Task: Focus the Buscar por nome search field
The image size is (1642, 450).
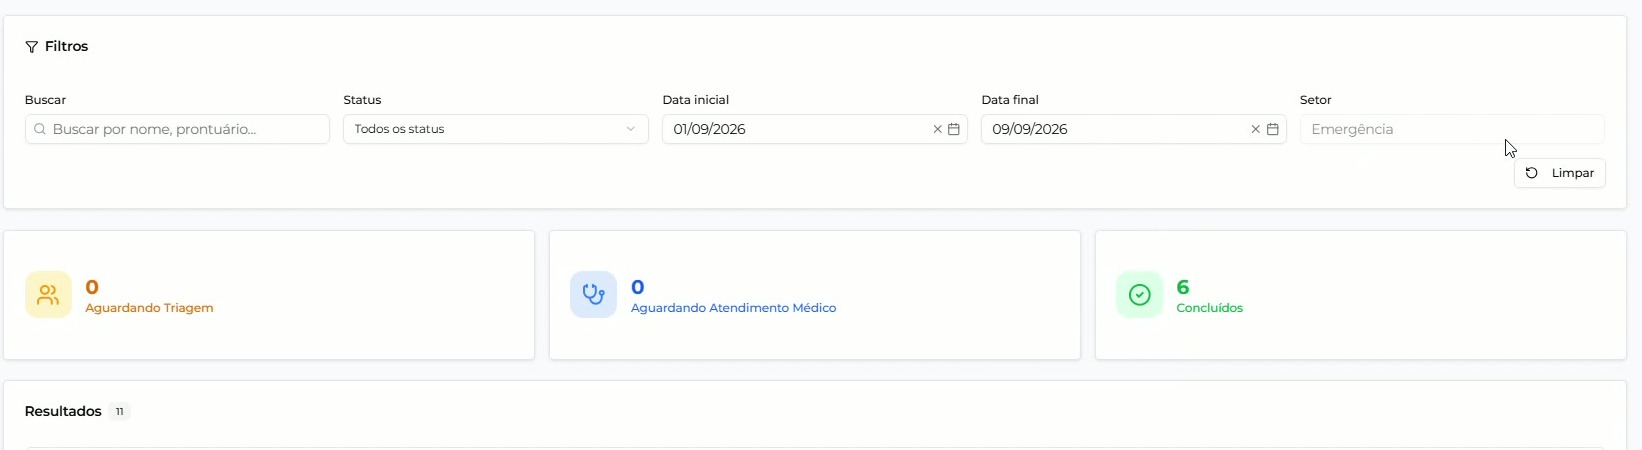Action: coord(177,129)
